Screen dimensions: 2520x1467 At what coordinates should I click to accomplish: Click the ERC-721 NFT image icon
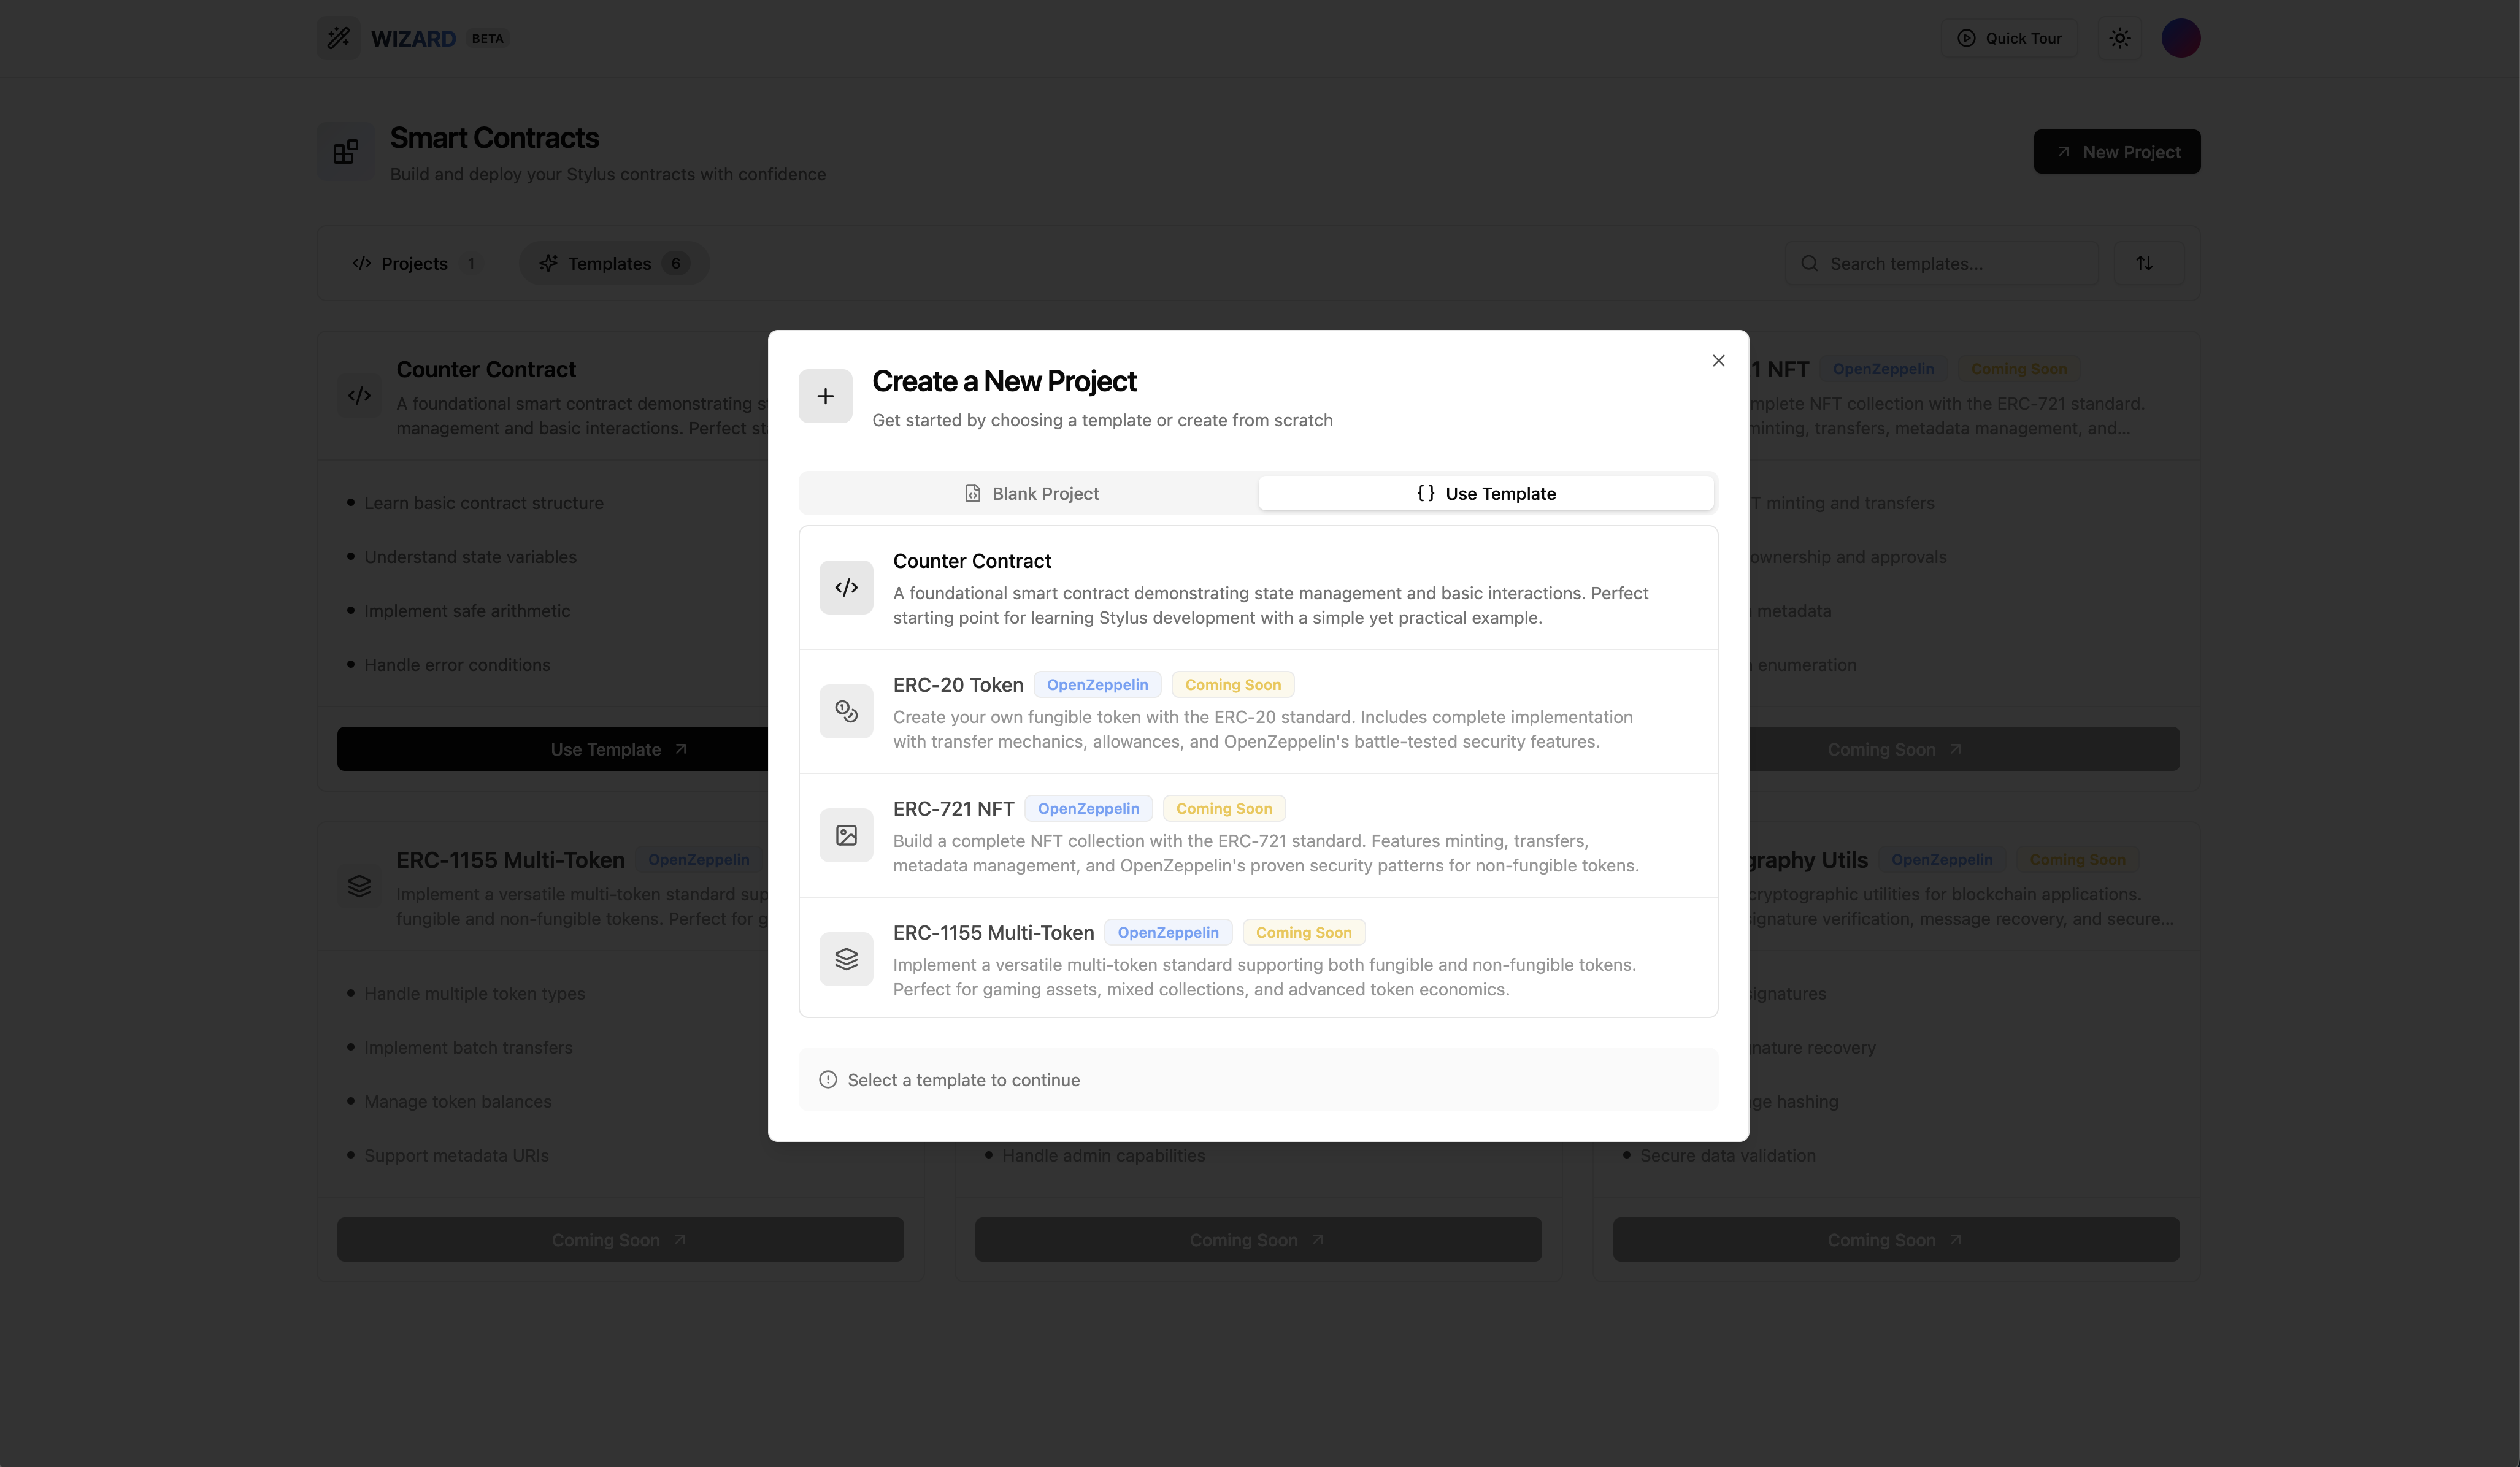pyautogui.click(x=846, y=836)
